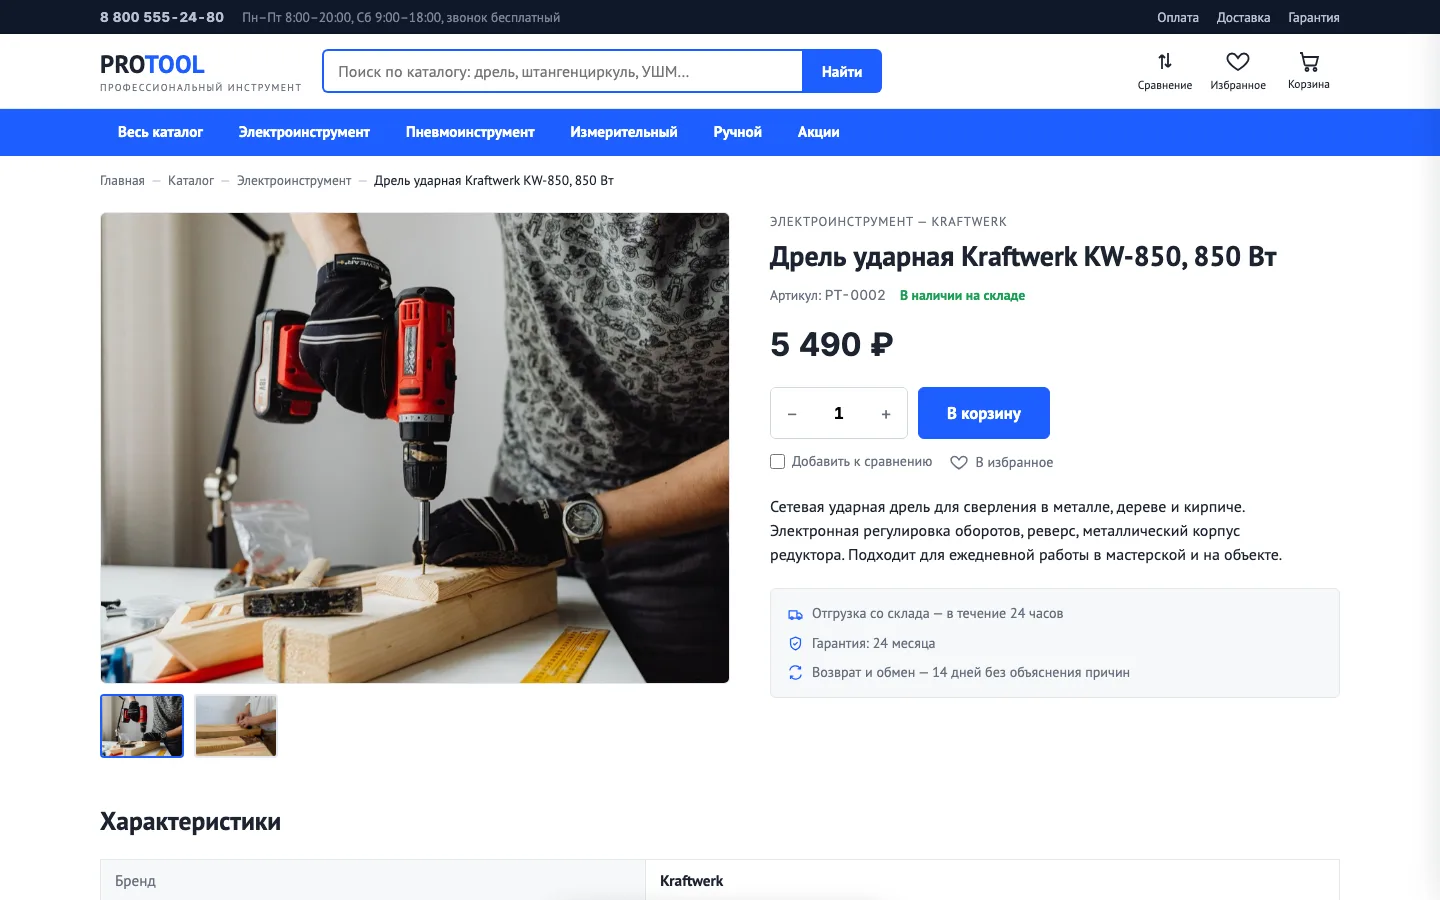1440x900 pixels.
Task: Click the В наличии на складе status
Action: point(962,295)
